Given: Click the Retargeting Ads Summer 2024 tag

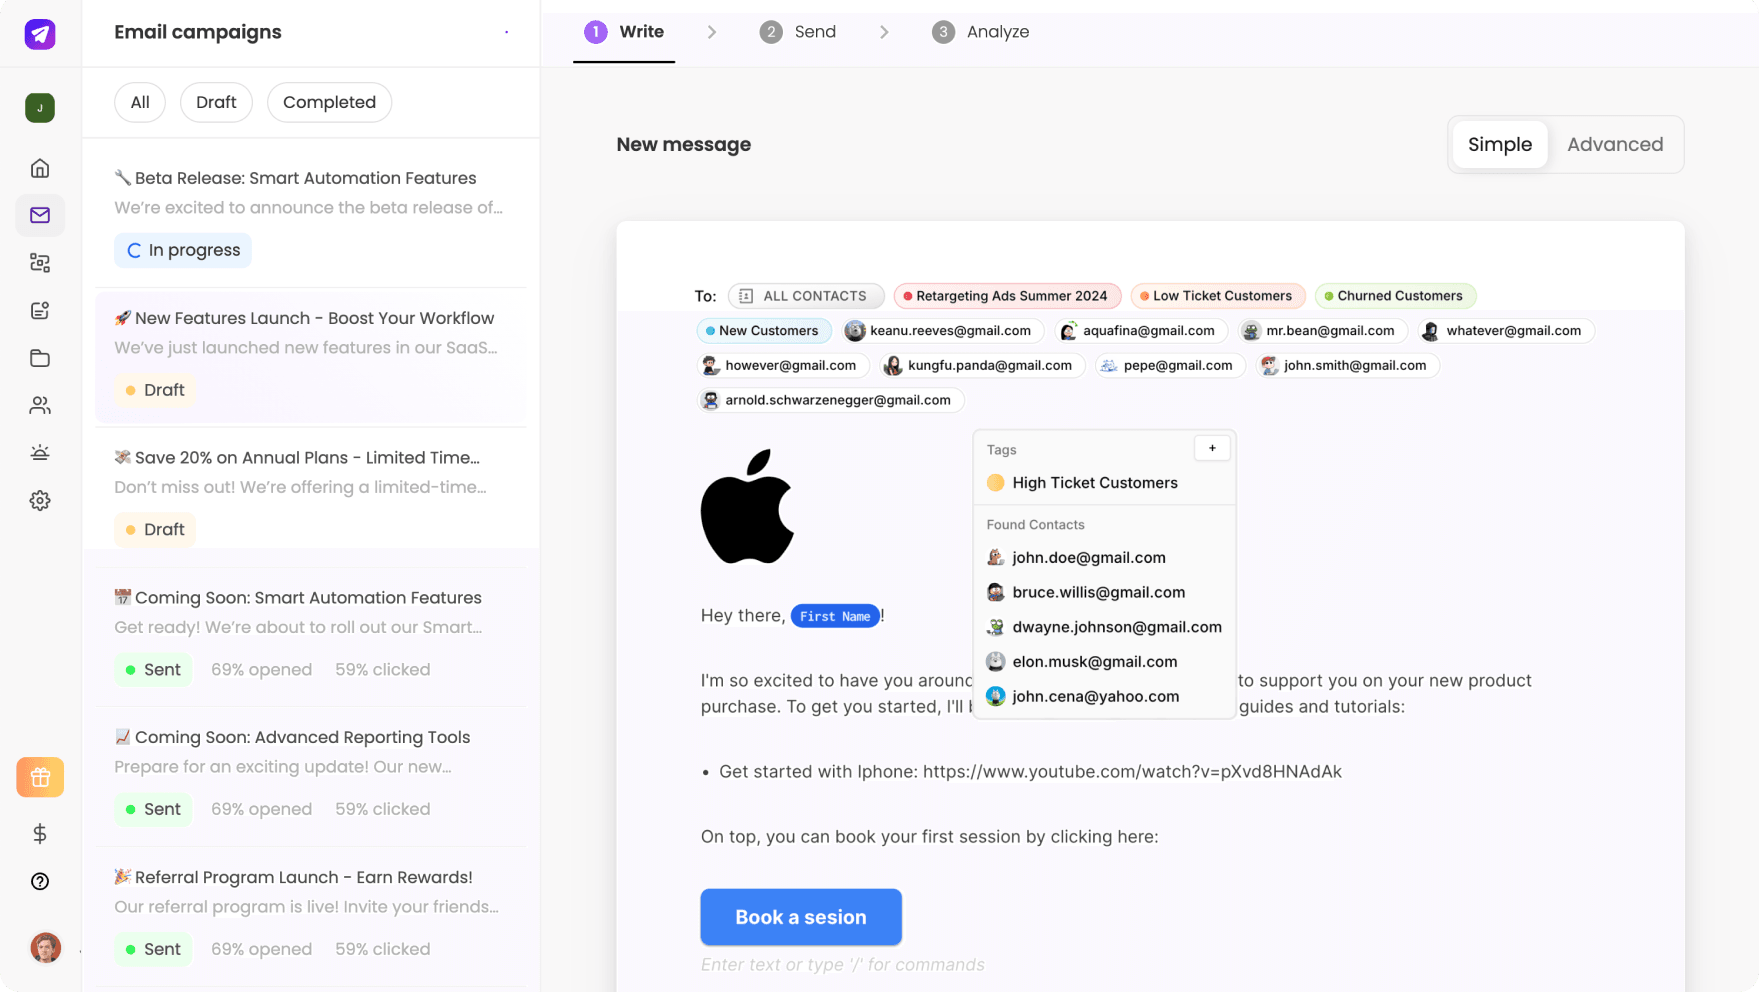Looking at the screenshot, I should tap(1008, 296).
